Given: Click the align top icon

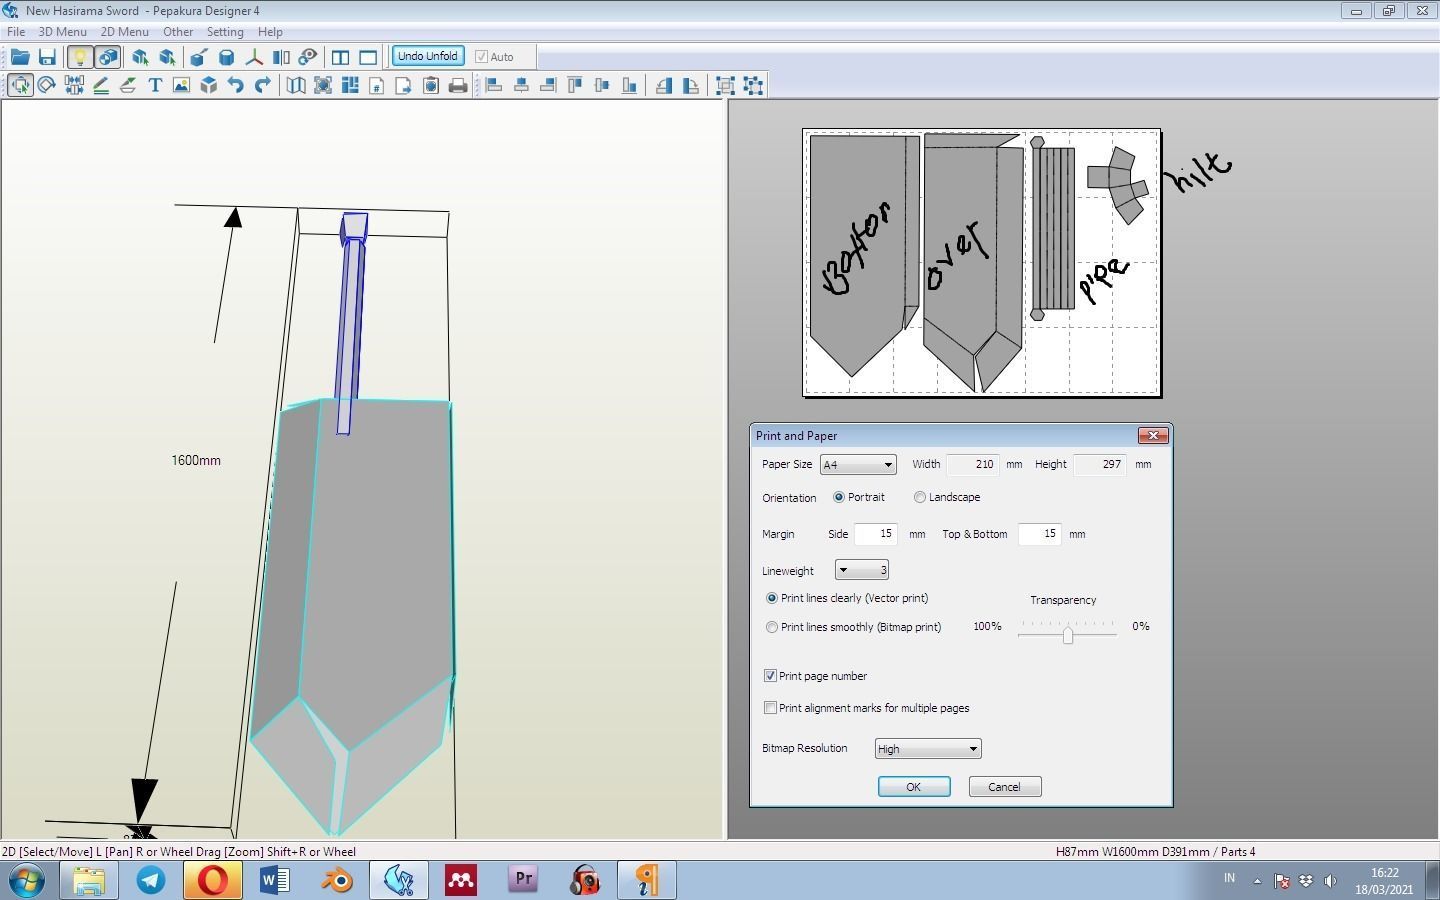Looking at the screenshot, I should [x=575, y=85].
